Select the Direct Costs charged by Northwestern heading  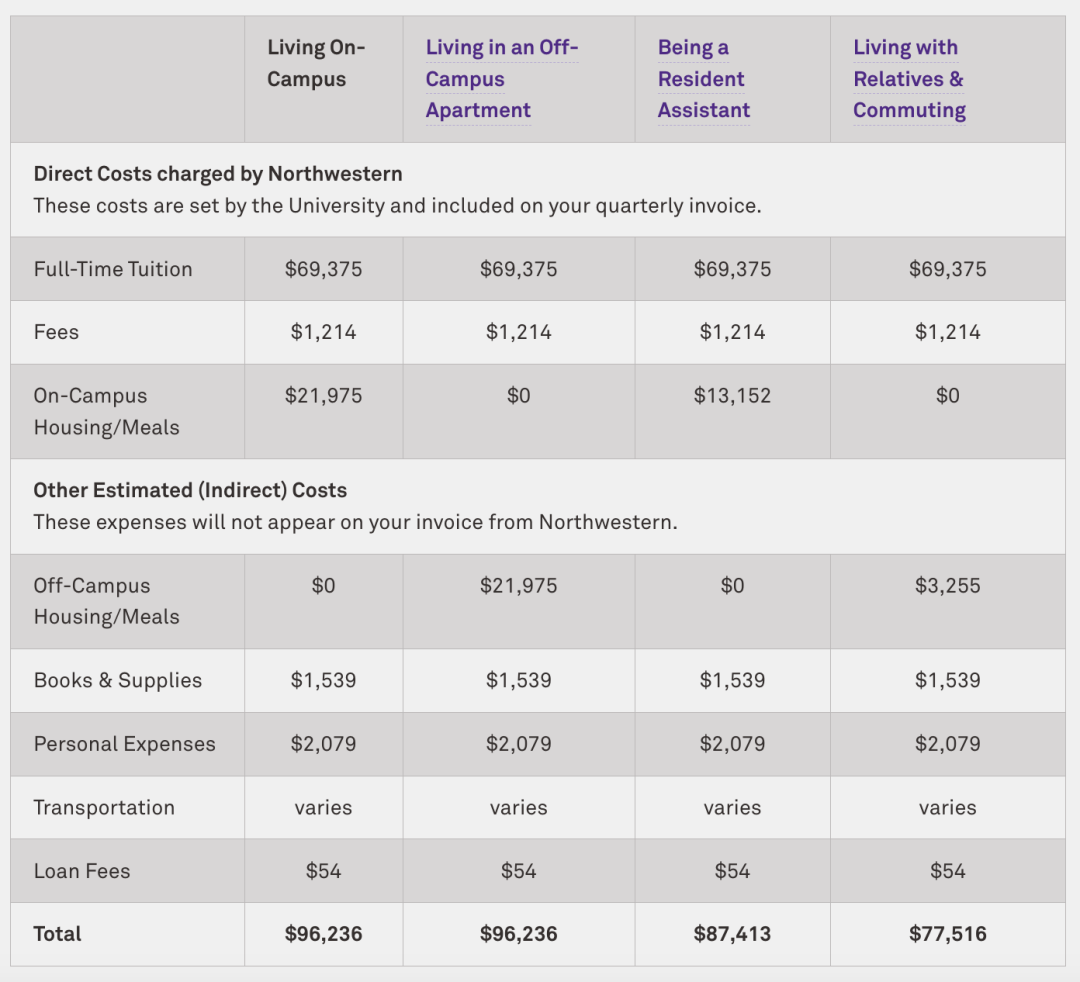pos(218,174)
